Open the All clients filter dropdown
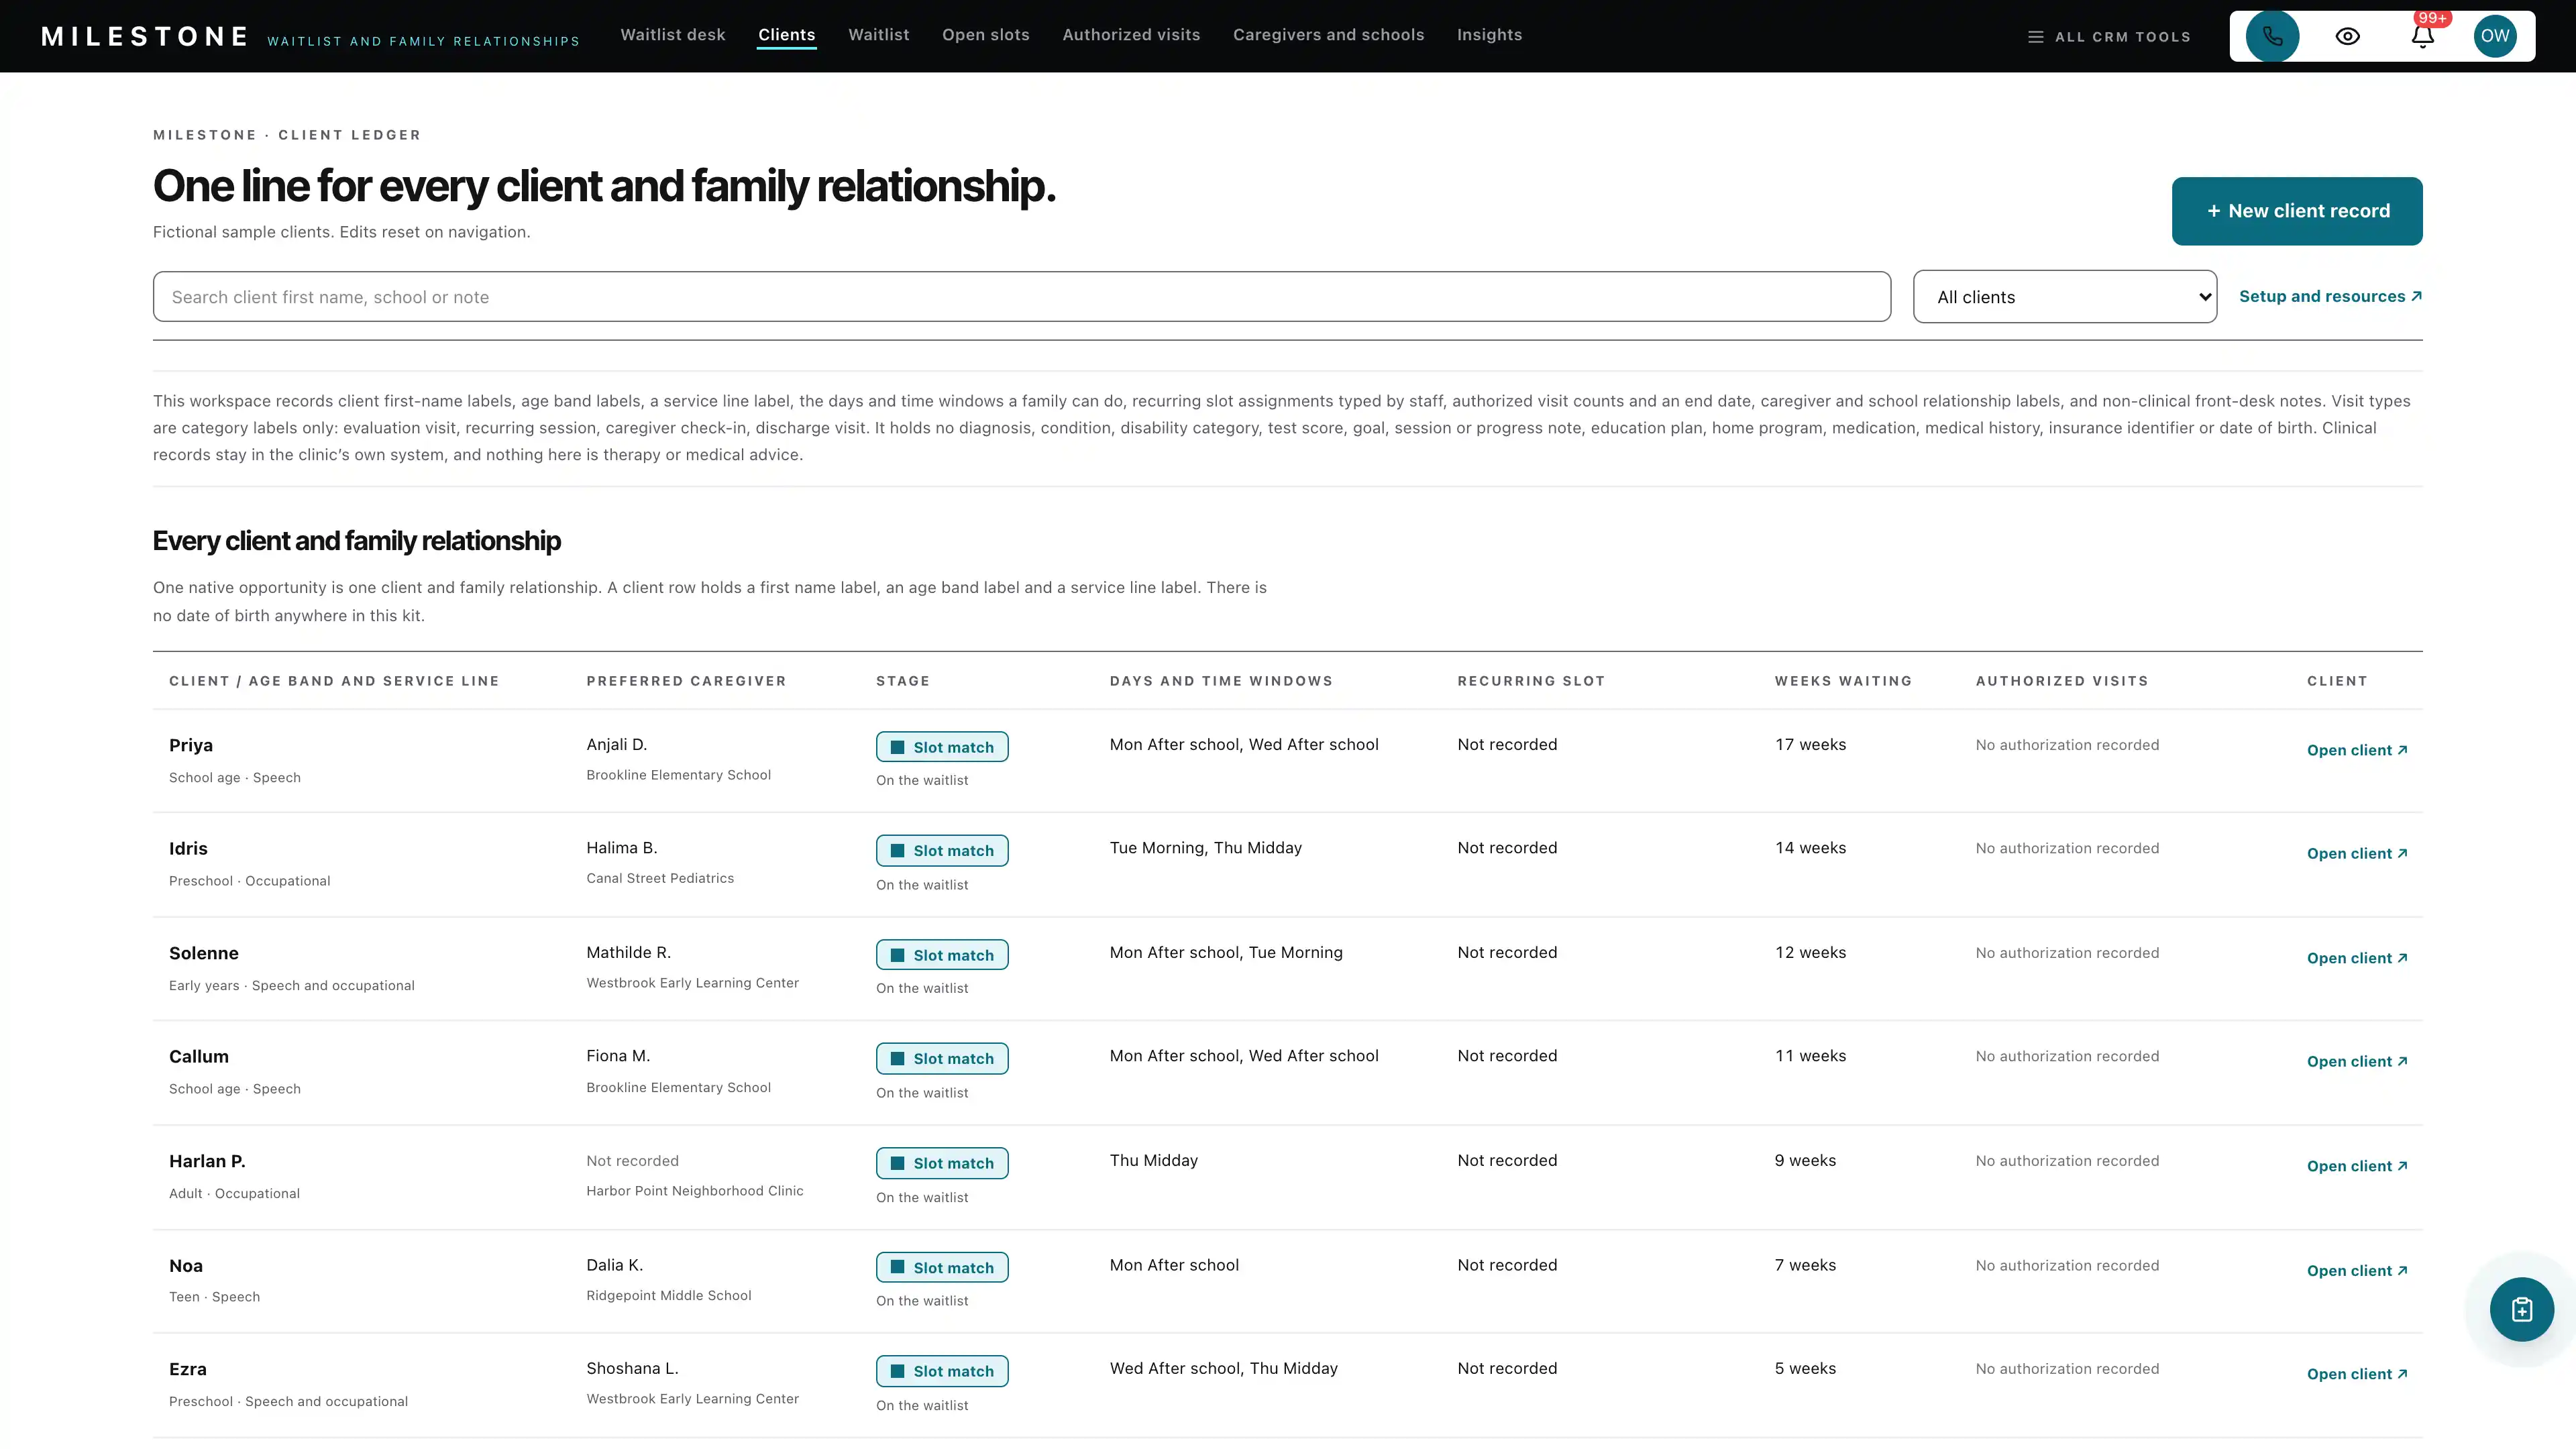The height and width of the screenshot is (1449, 2576). [2065, 297]
